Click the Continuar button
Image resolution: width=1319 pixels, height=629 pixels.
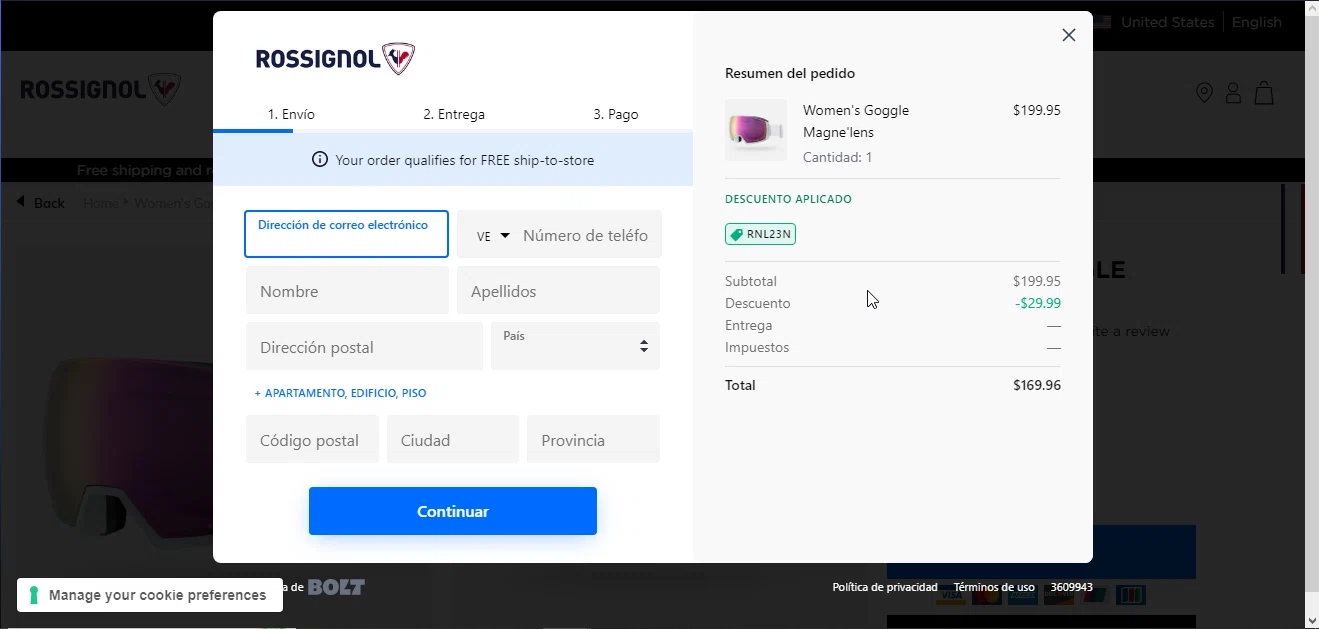coord(453,511)
